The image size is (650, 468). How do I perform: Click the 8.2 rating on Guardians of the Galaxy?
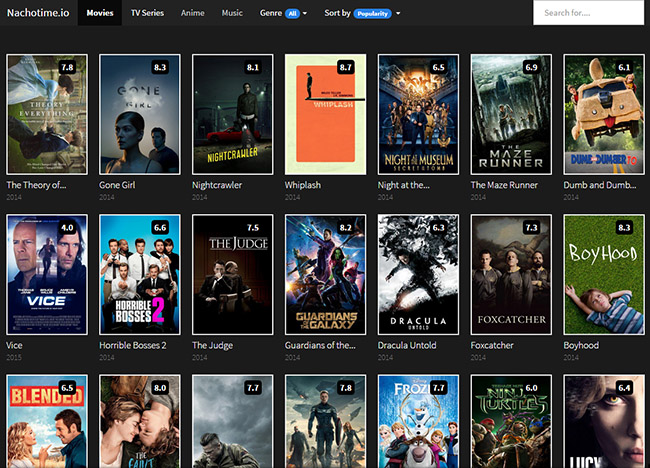click(x=346, y=228)
